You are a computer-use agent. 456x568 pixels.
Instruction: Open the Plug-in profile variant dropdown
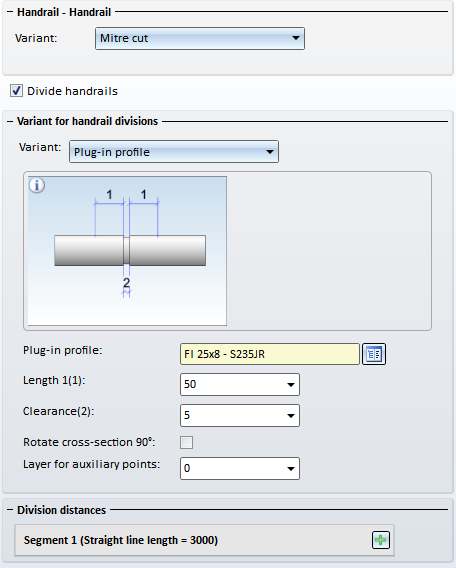coord(174,152)
